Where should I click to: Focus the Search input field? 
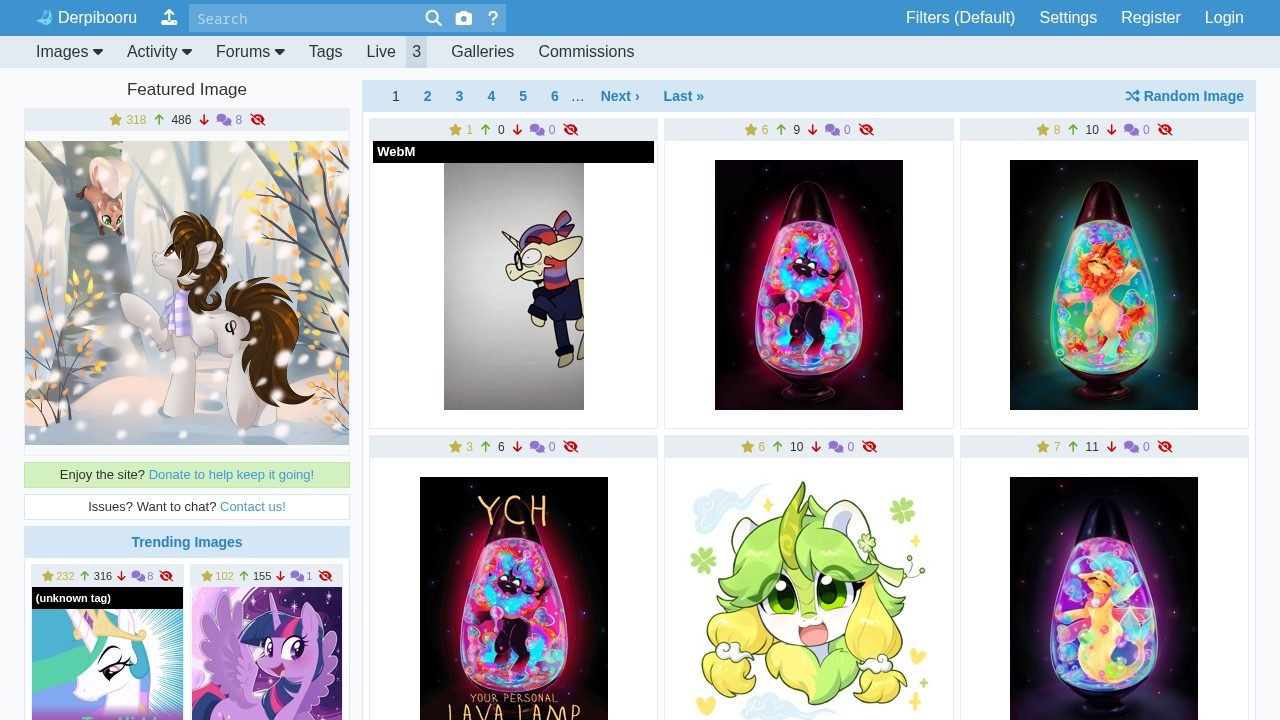coord(304,18)
